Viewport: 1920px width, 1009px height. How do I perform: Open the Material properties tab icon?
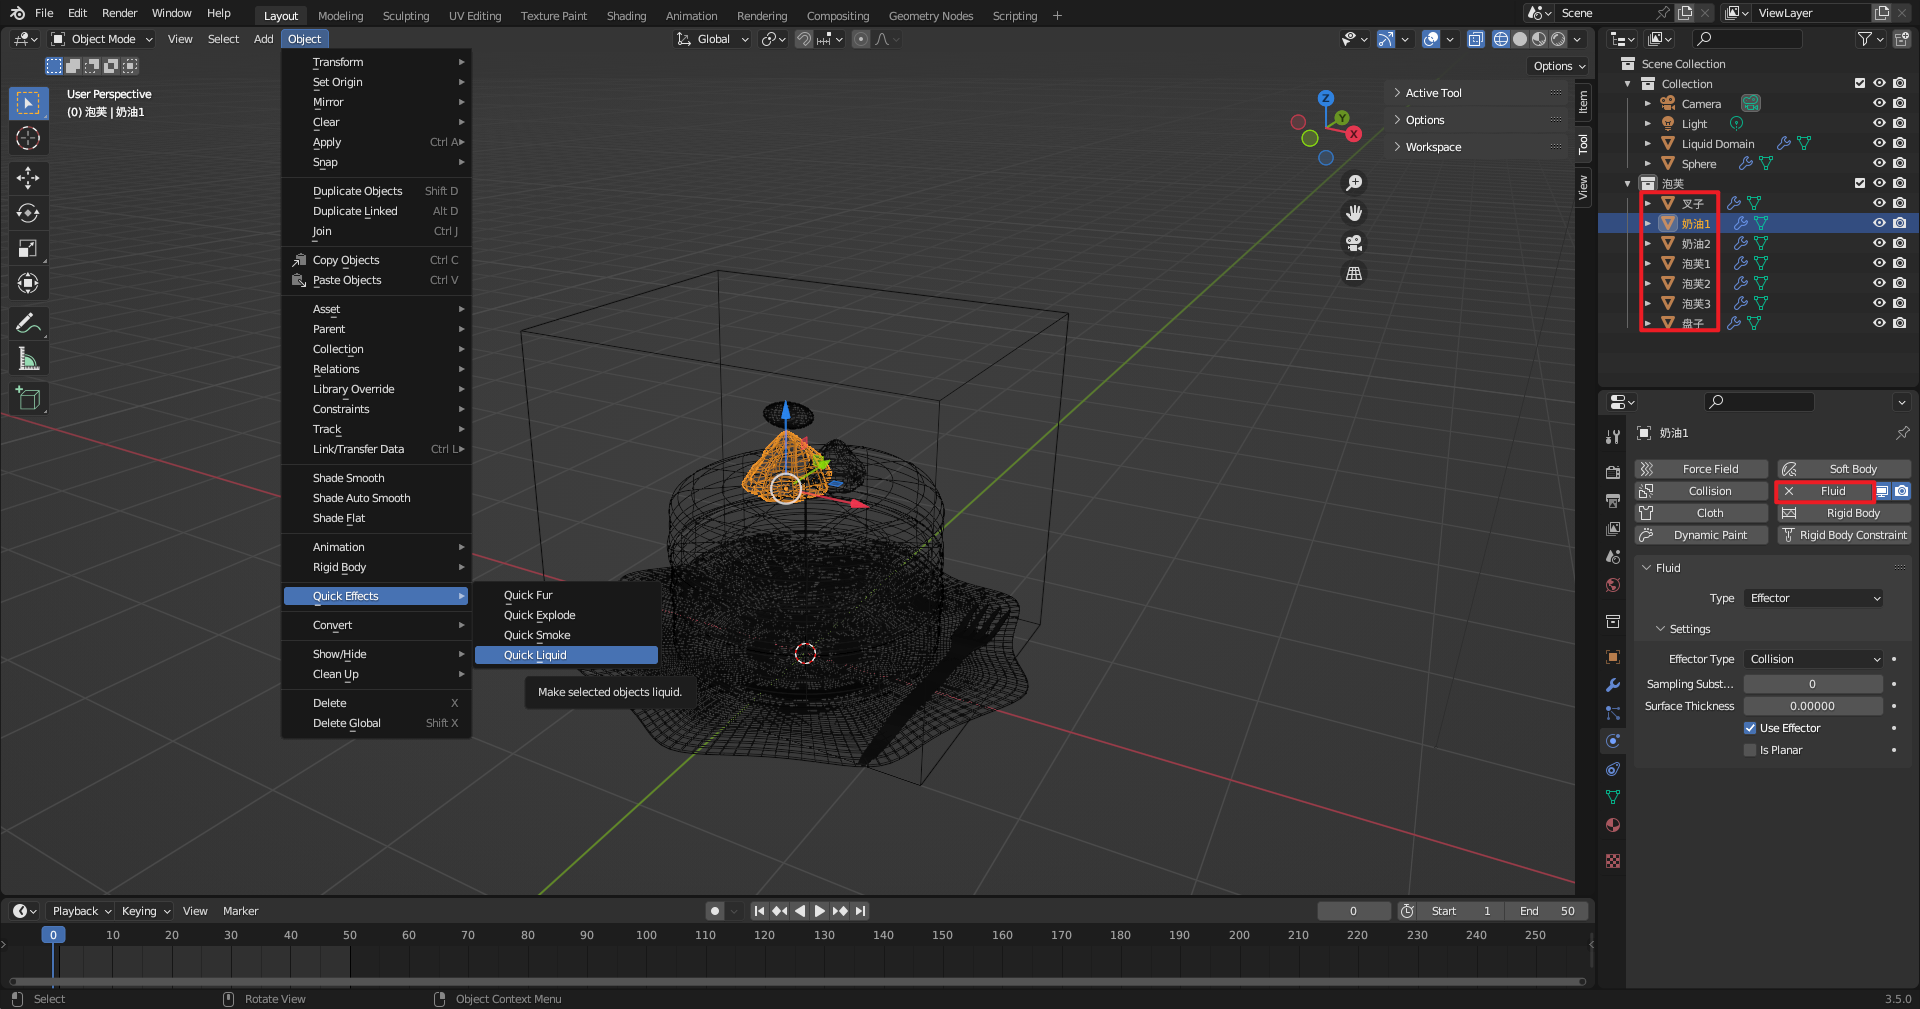1612,825
